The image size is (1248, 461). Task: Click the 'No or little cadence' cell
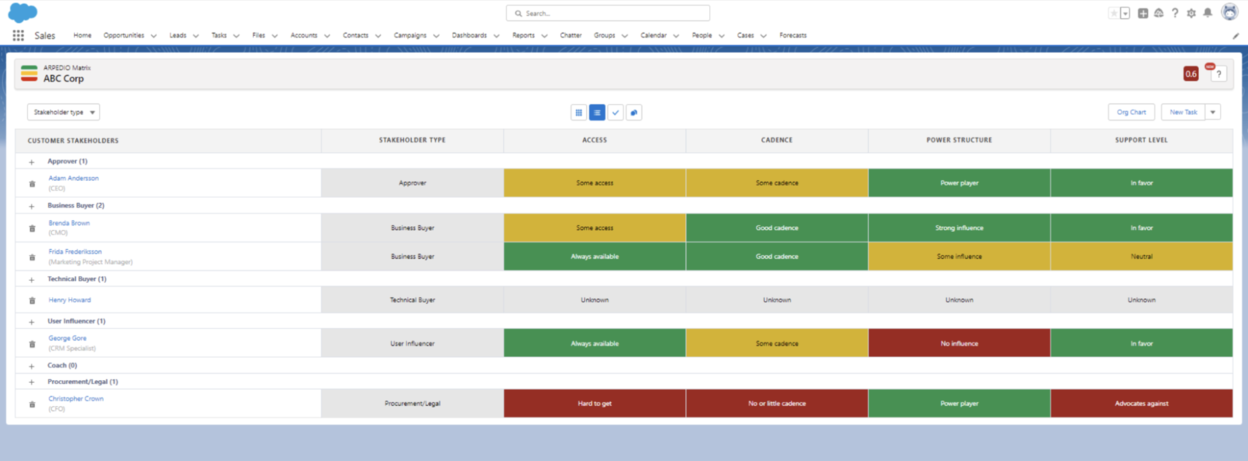click(777, 404)
